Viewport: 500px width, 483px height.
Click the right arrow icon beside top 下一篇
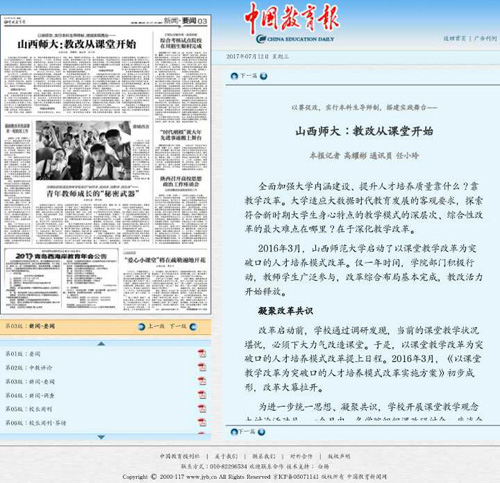263,76
